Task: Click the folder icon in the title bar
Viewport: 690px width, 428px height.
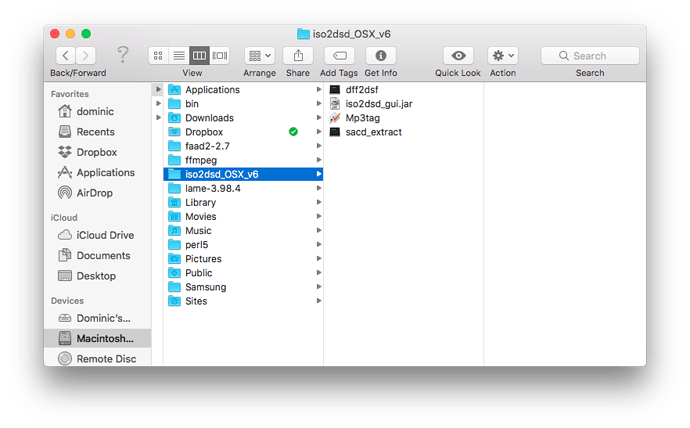Action: pyautogui.click(x=303, y=34)
